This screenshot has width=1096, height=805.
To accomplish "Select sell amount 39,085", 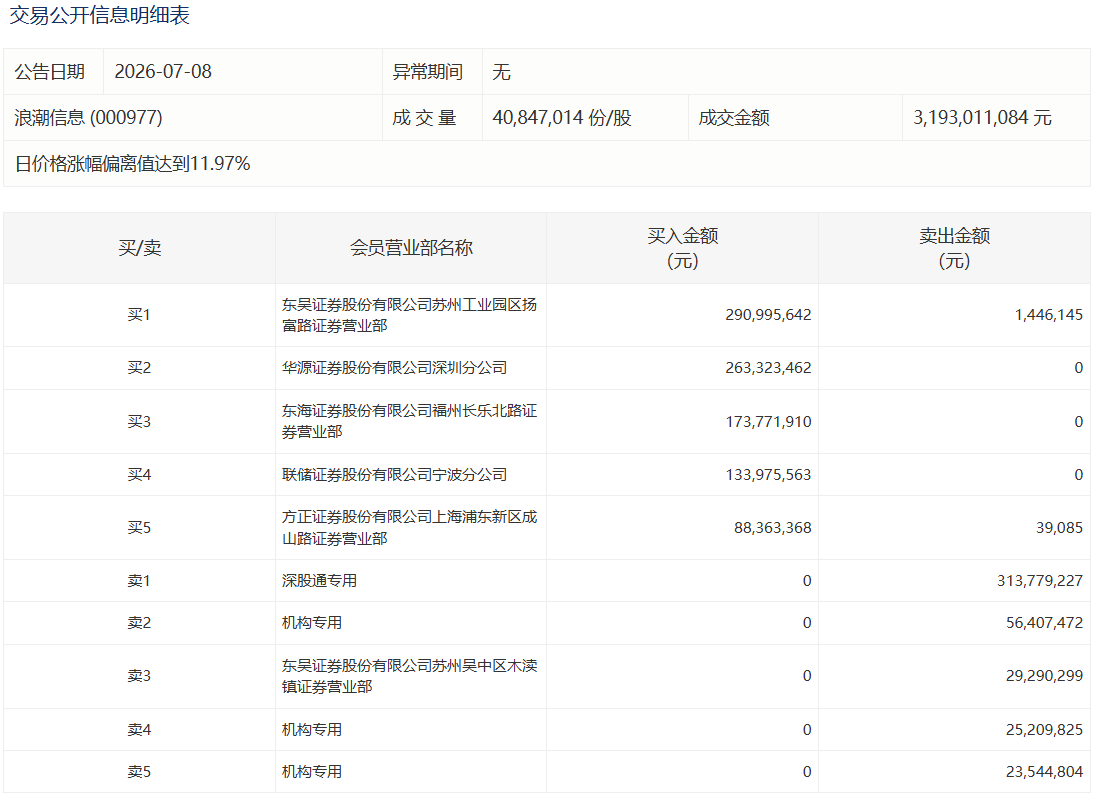I will click(1059, 528).
